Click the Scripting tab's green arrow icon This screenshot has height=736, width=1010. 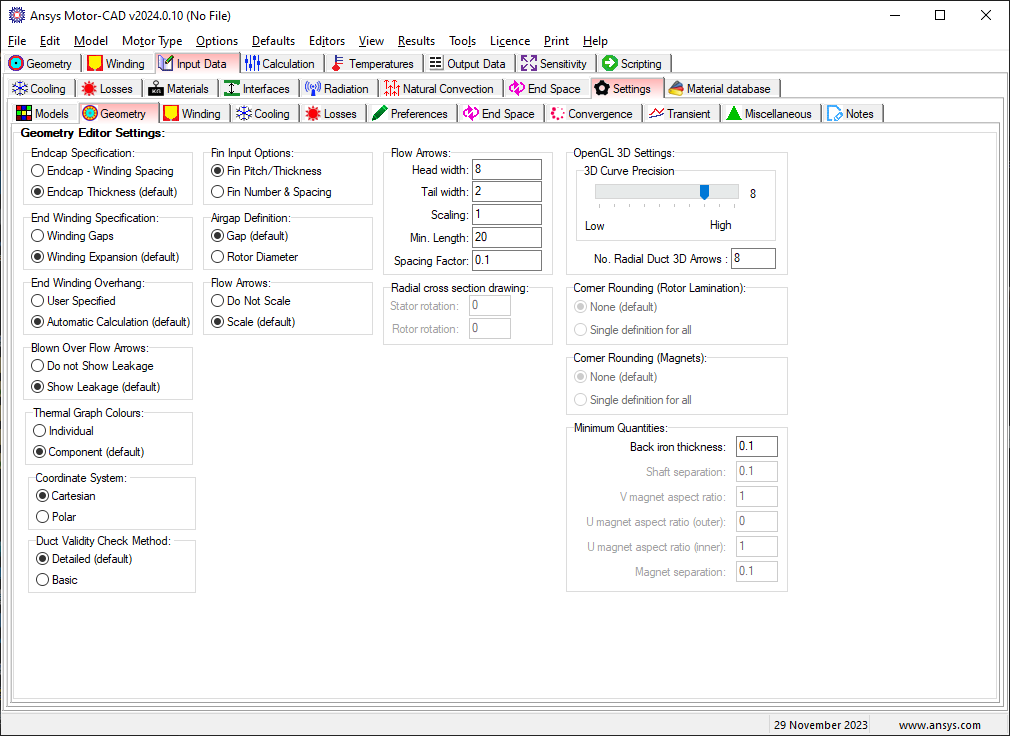[610, 64]
